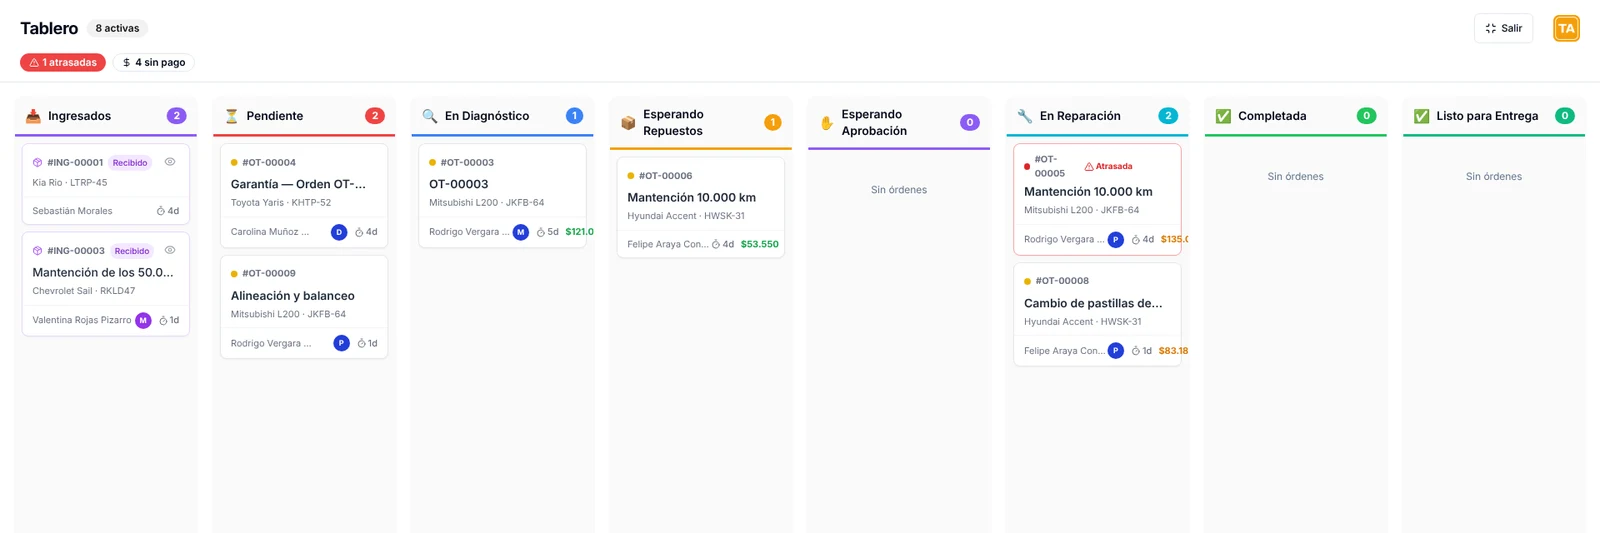Click timer icon on Sebastián Morales card

(160, 211)
